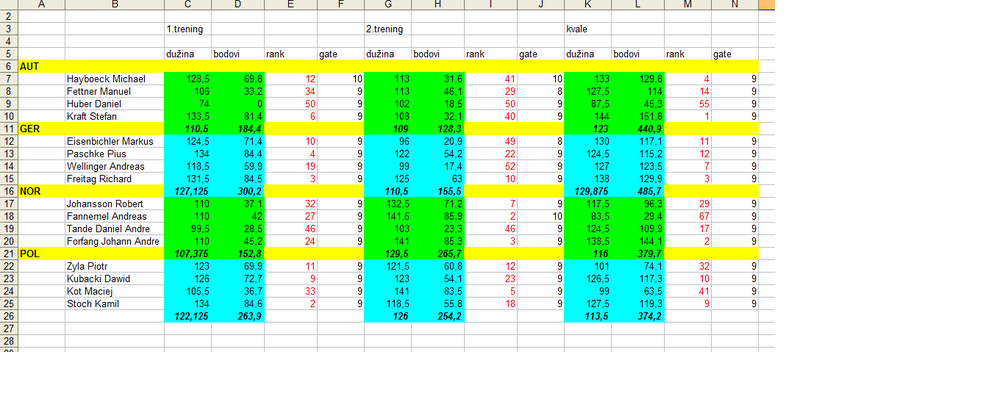Select the column H header
The height and width of the screenshot is (410, 1000).
point(438,5)
